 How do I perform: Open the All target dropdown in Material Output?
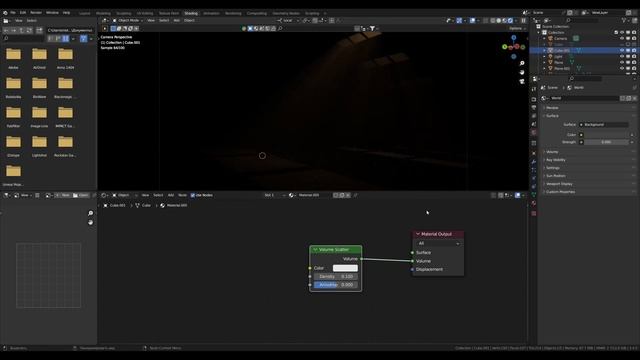(438, 243)
